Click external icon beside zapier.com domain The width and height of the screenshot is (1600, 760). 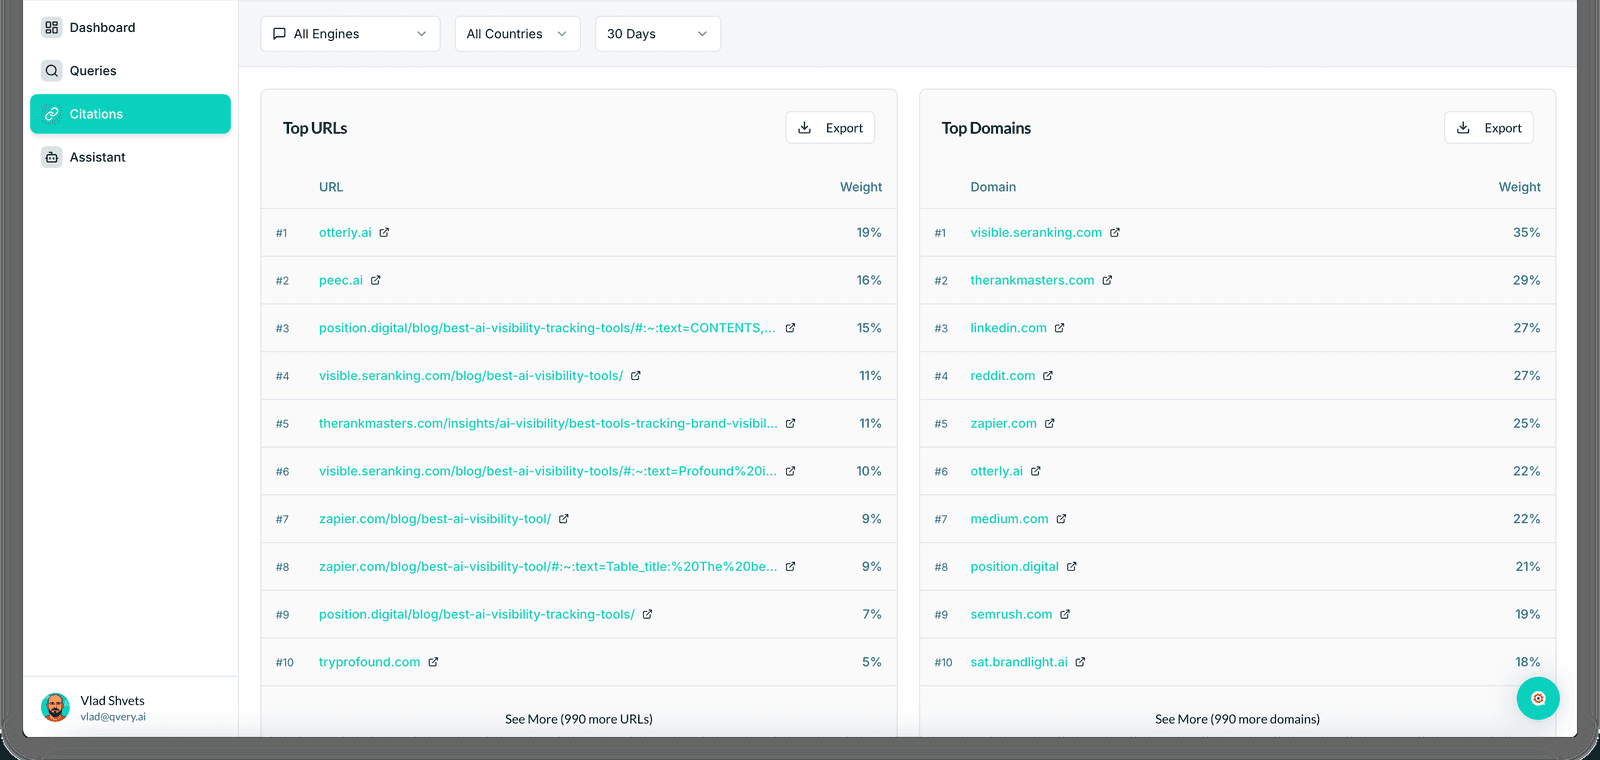pyautogui.click(x=1050, y=423)
